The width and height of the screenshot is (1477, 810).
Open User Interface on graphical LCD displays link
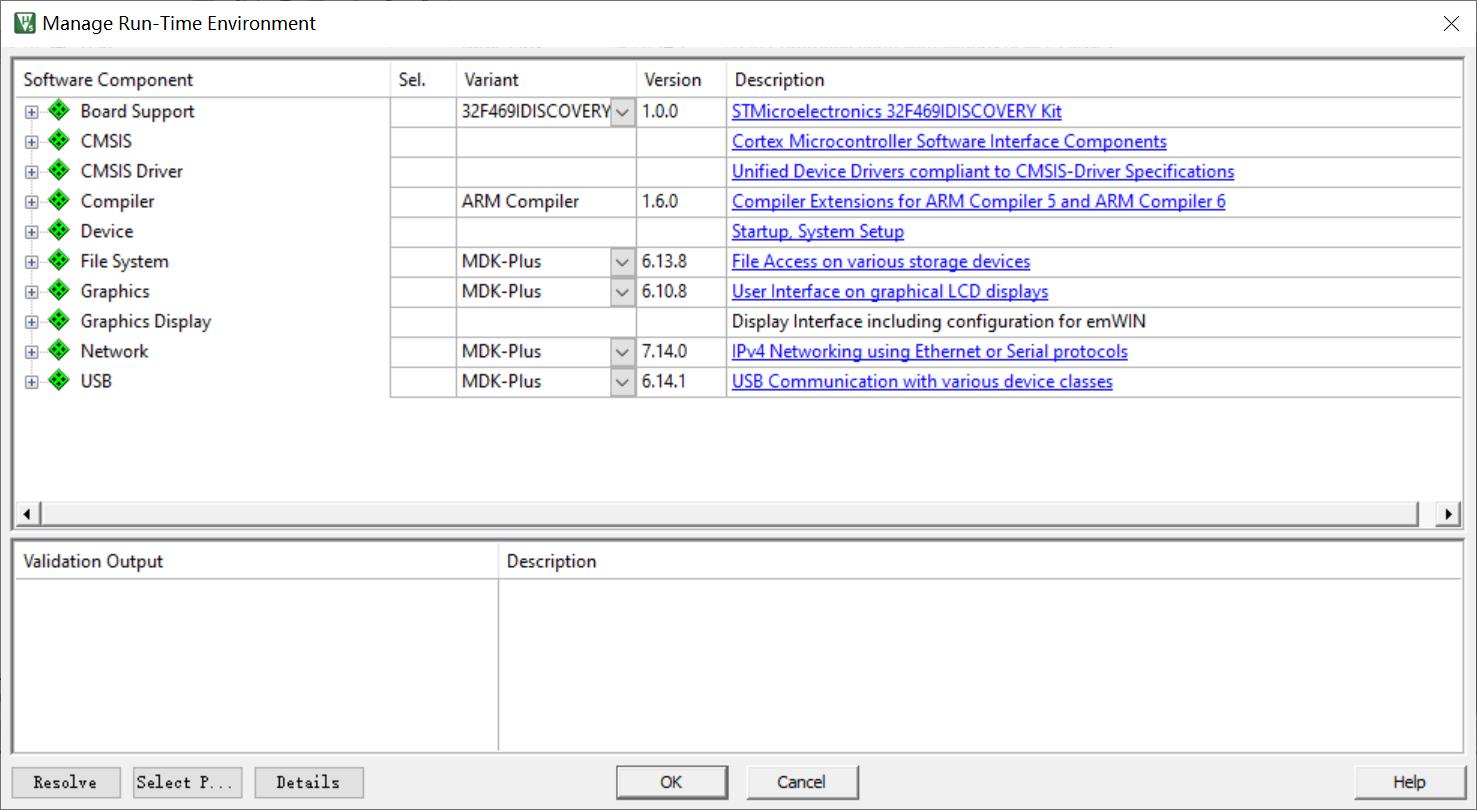point(890,291)
